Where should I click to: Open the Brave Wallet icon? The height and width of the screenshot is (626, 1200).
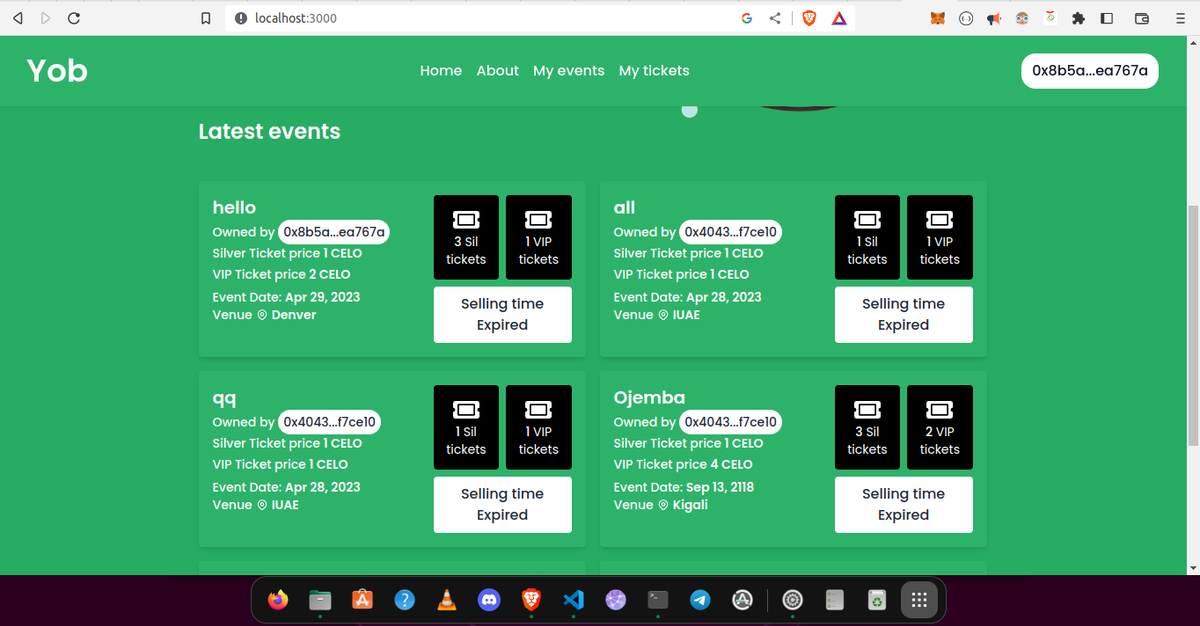point(1141,18)
